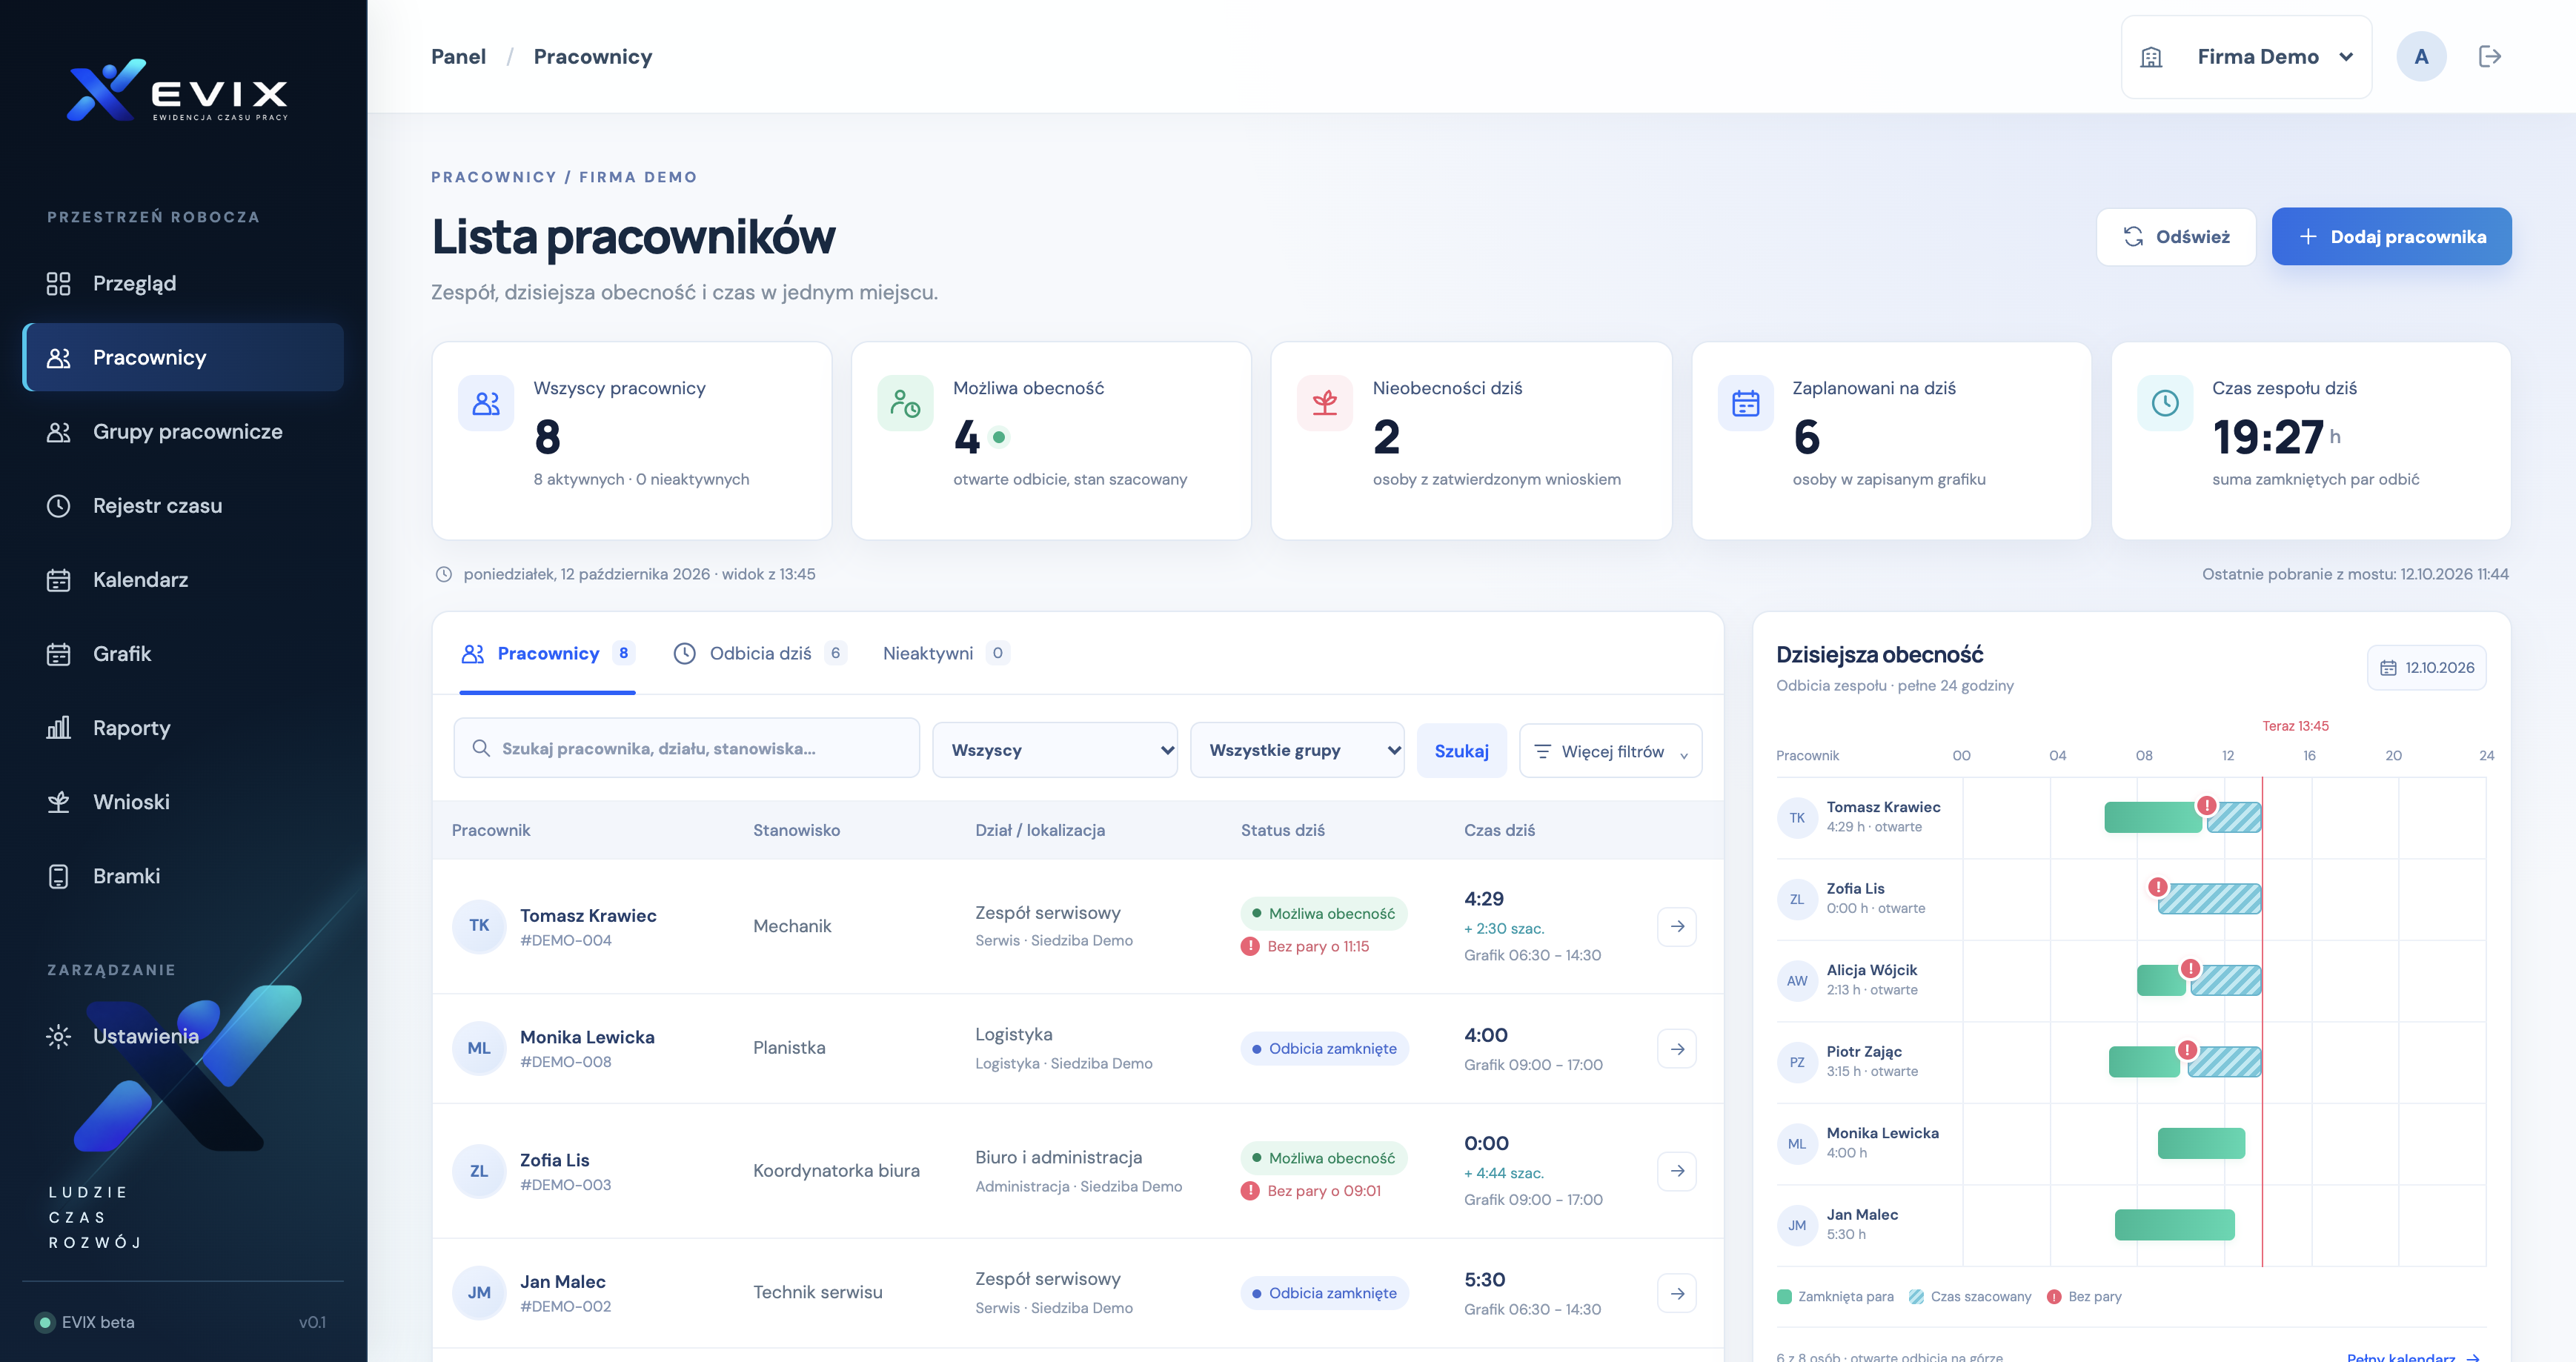The width and height of the screenshot is (2576, 1362).
Task: Open Zofia Lis details arrow
Action: coord(1677,1170)
